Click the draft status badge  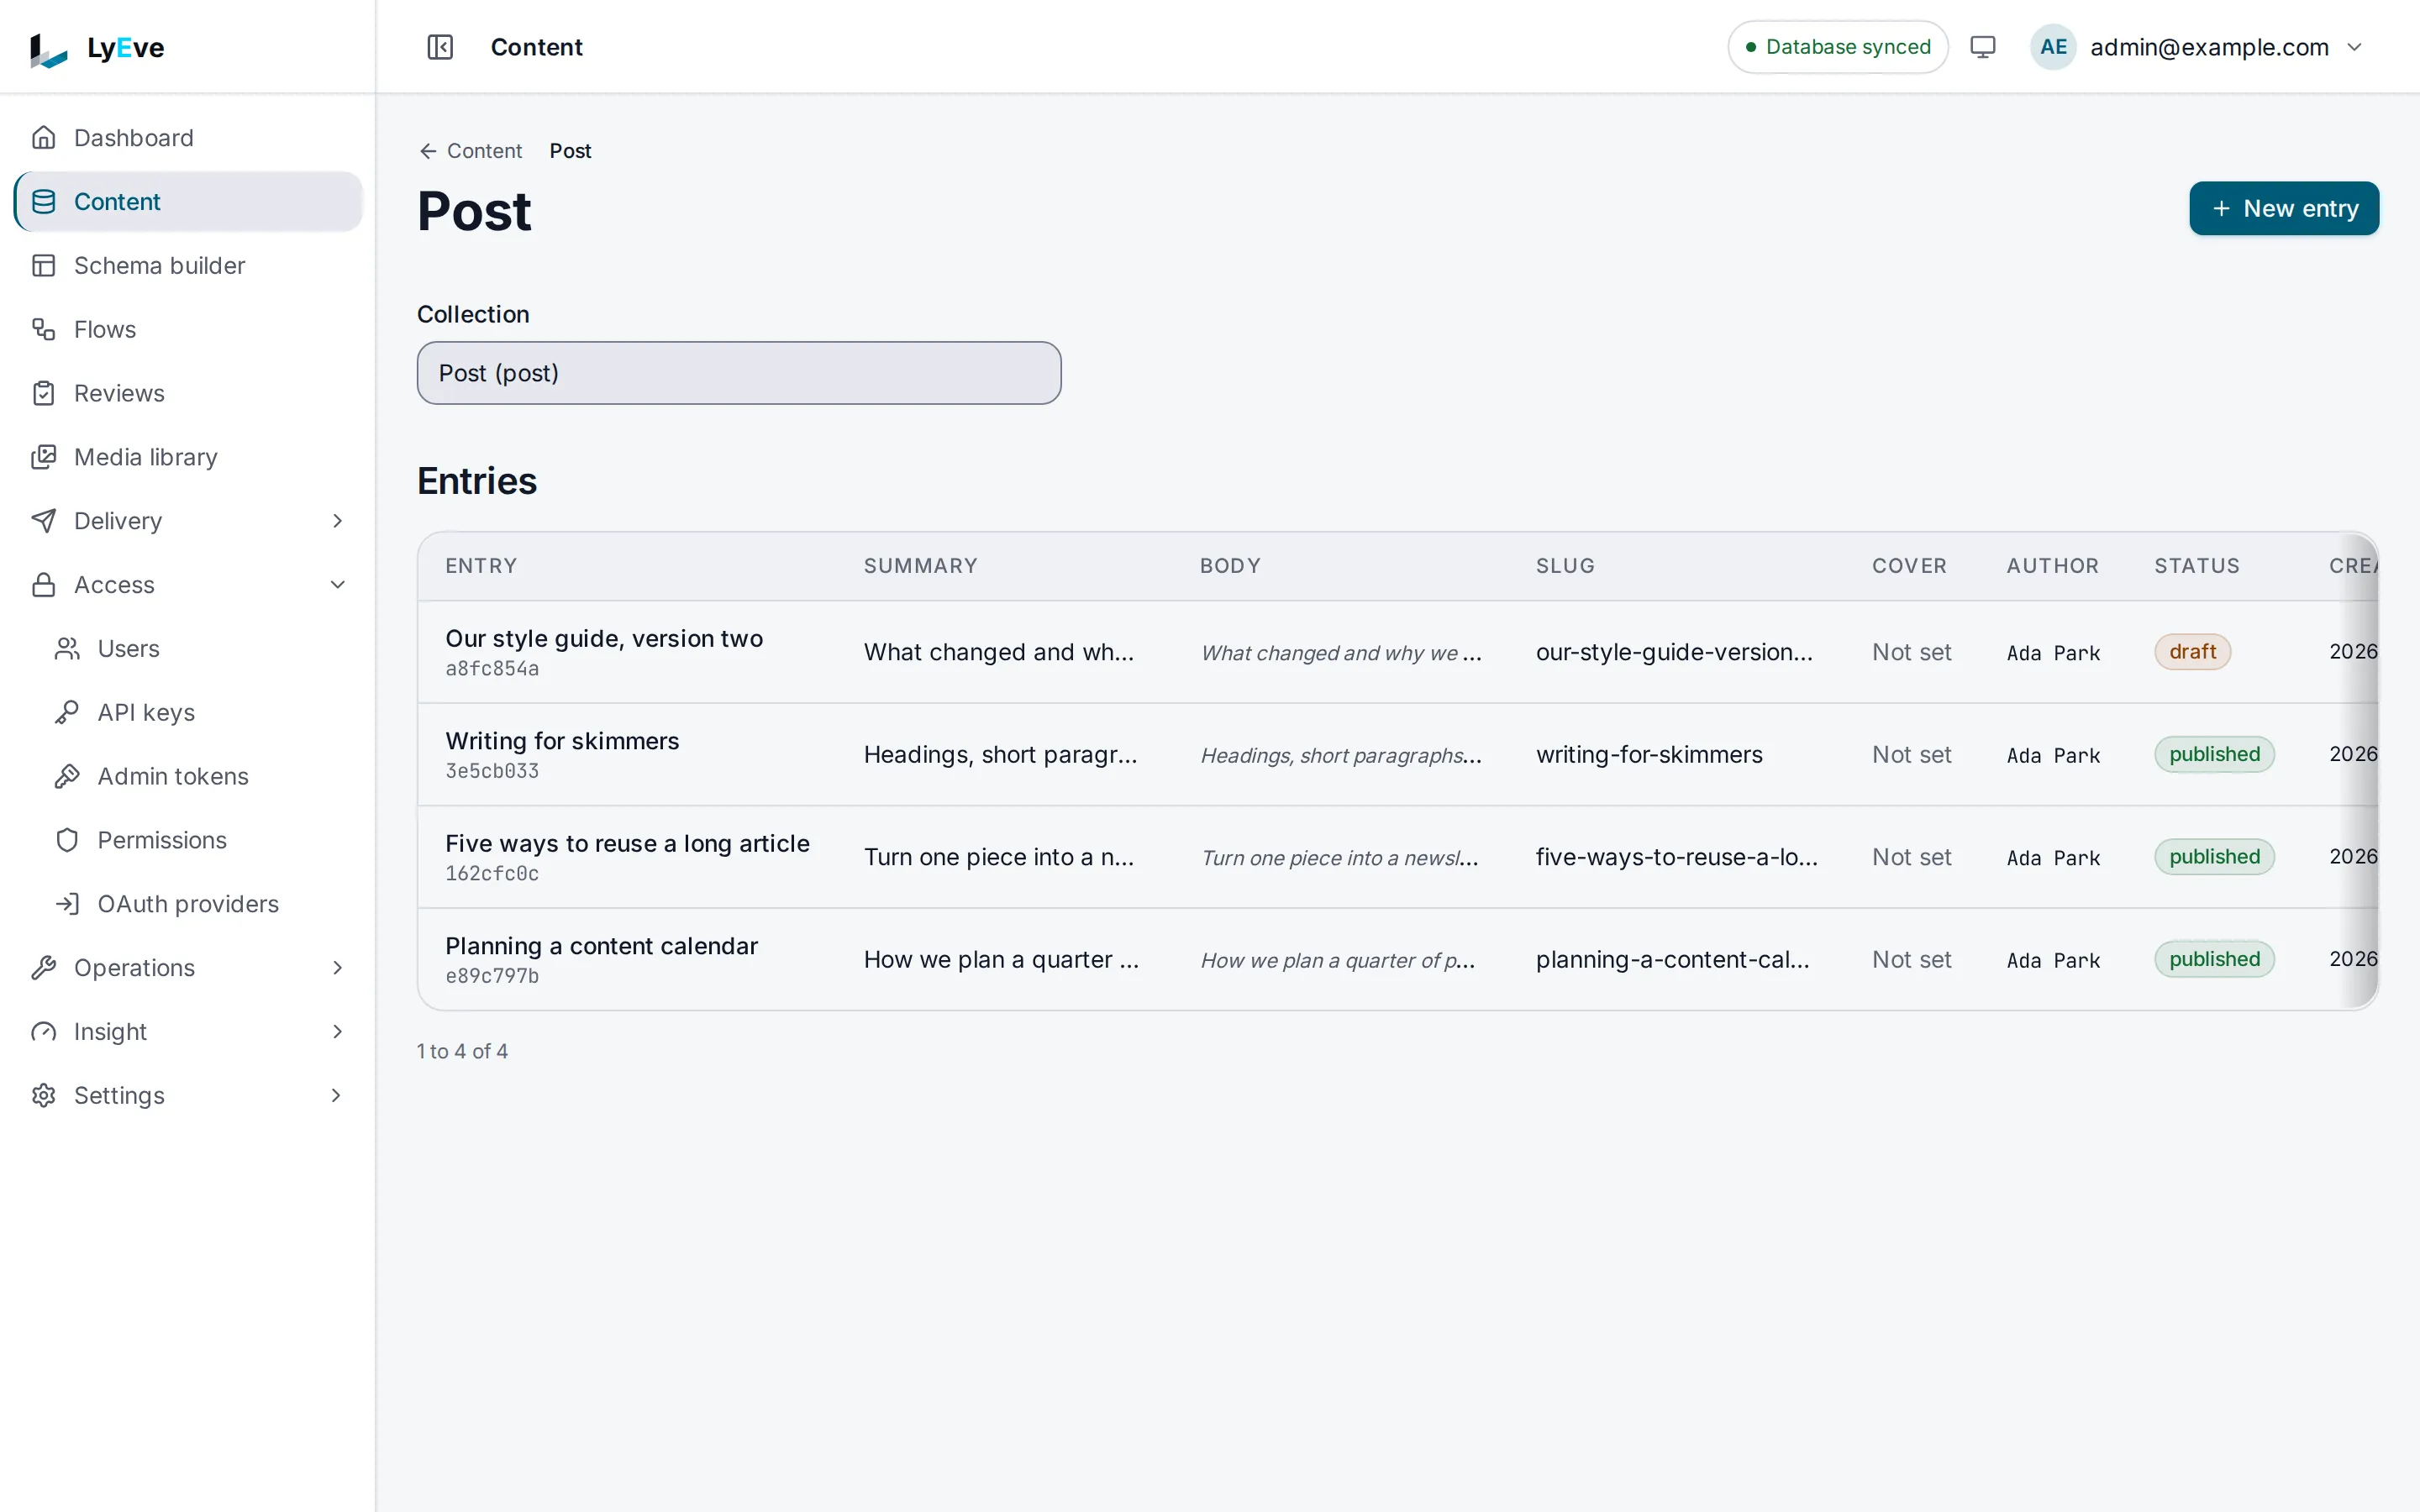click(x=2192, y=652)
